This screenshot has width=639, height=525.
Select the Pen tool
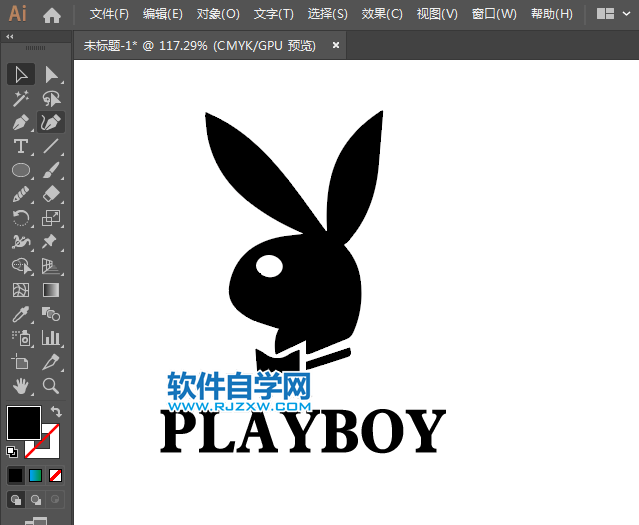21,122
